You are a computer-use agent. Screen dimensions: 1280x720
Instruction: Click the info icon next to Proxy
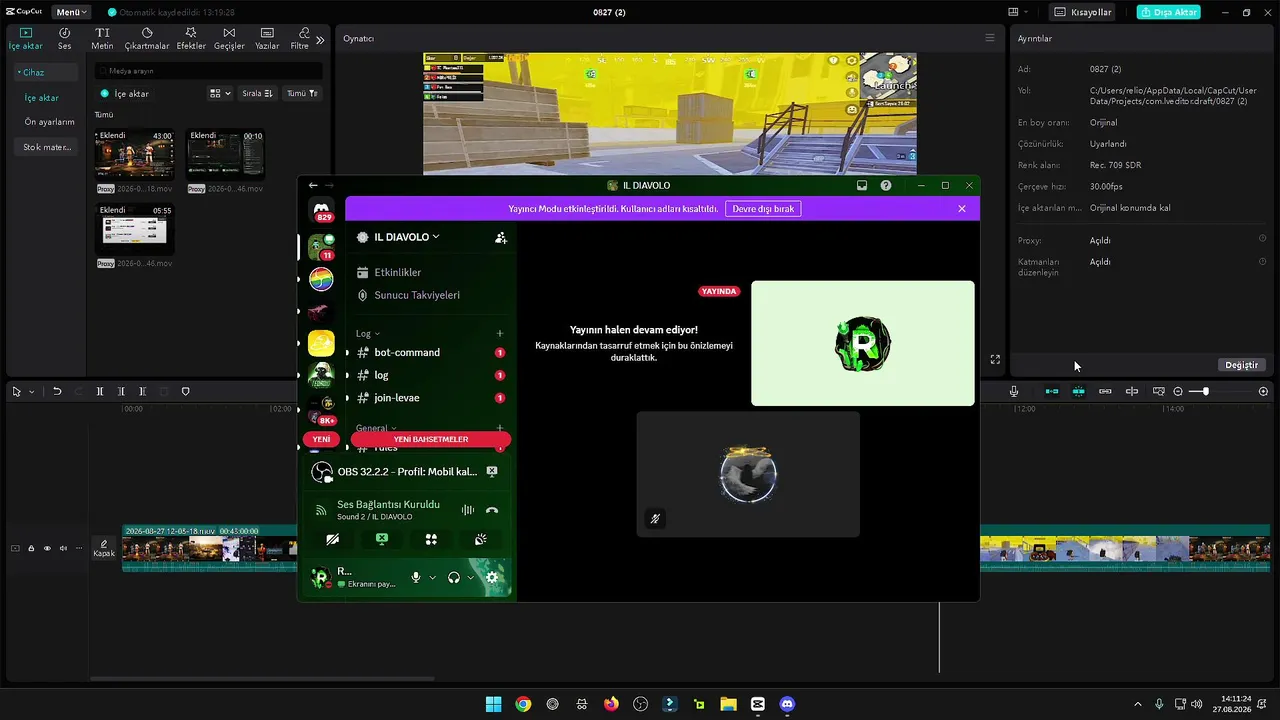1262,239
